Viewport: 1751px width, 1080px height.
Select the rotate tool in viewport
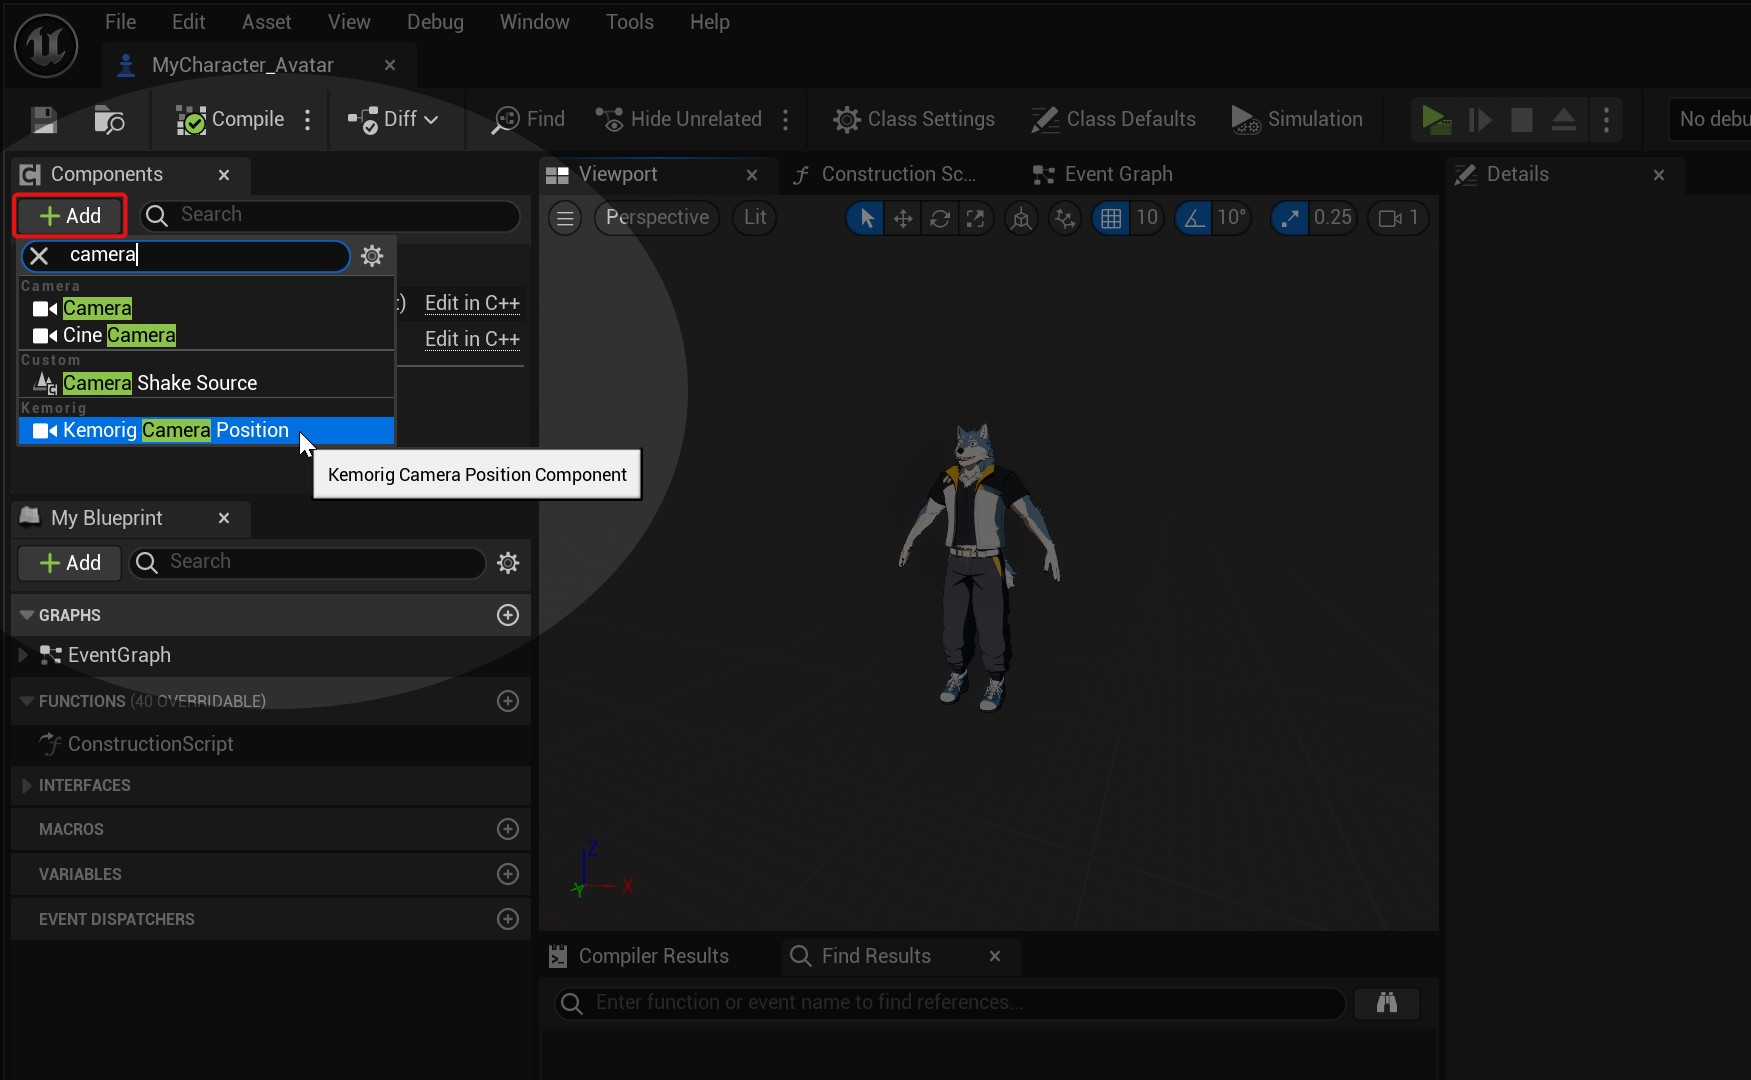point(939,218)
